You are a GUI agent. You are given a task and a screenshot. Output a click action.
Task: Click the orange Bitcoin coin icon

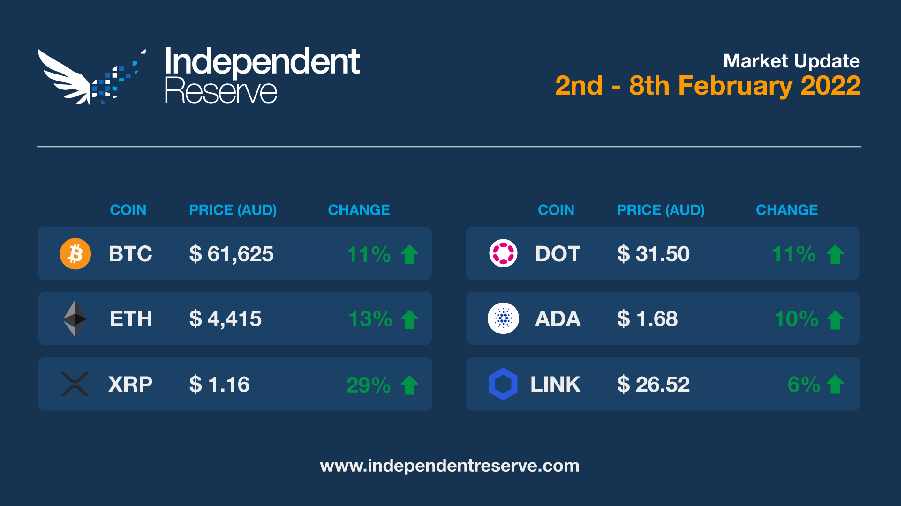click(x=75, y=253)
